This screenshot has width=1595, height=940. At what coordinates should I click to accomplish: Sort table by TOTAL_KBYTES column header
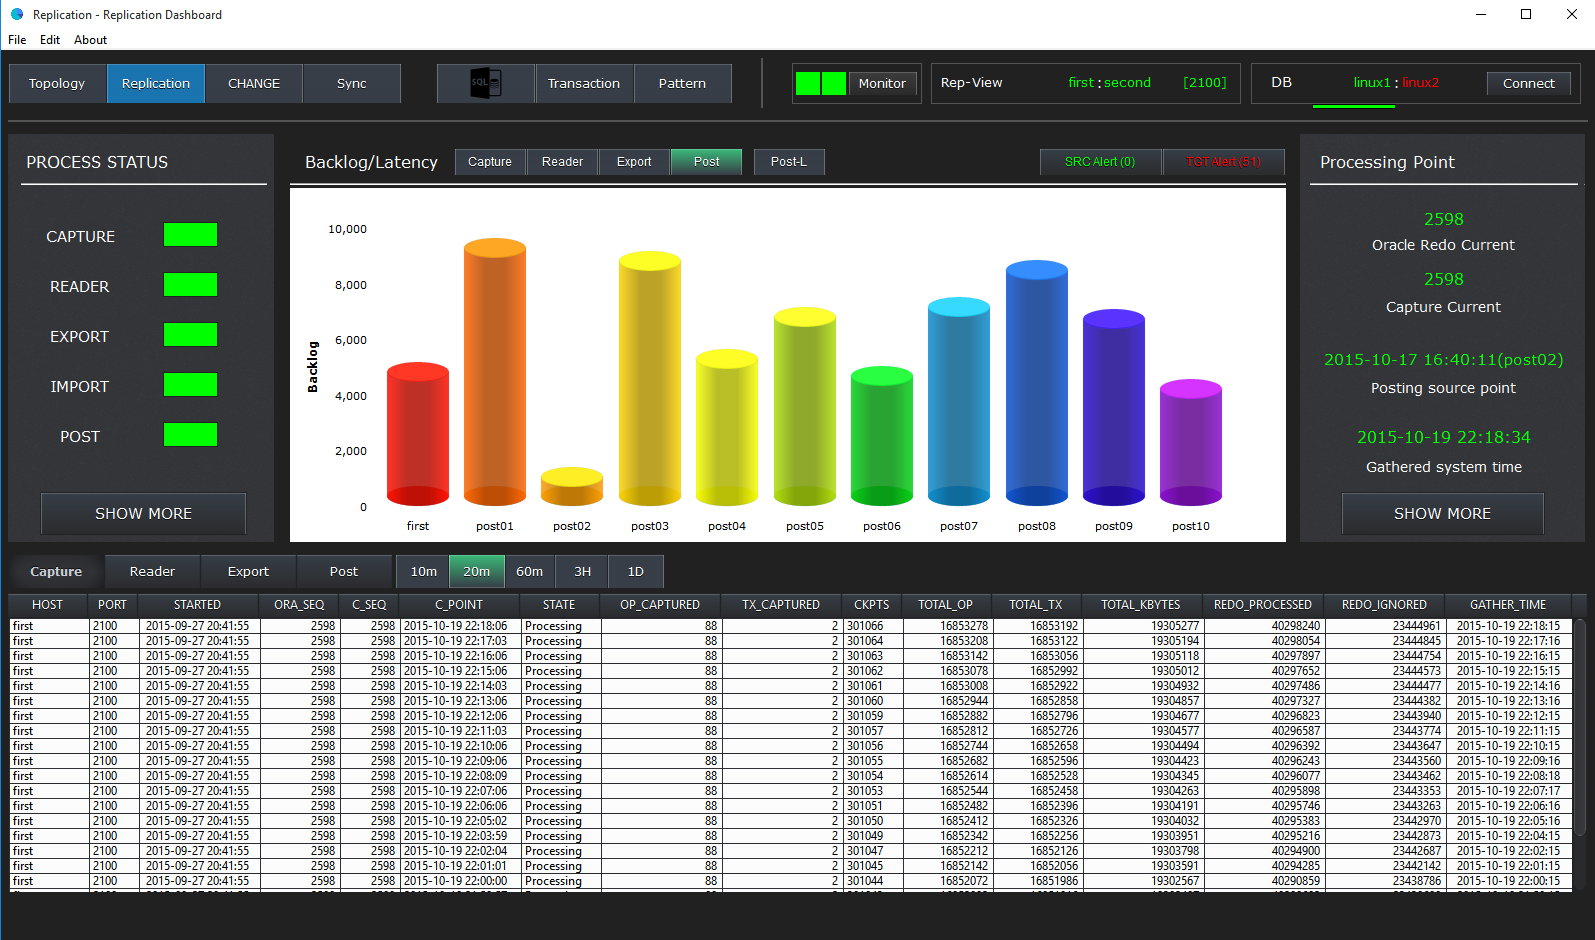click(x=1140, y=605)
